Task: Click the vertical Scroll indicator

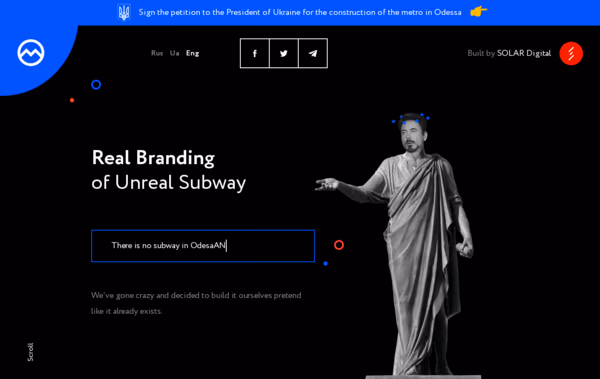Action: (30, 352)
